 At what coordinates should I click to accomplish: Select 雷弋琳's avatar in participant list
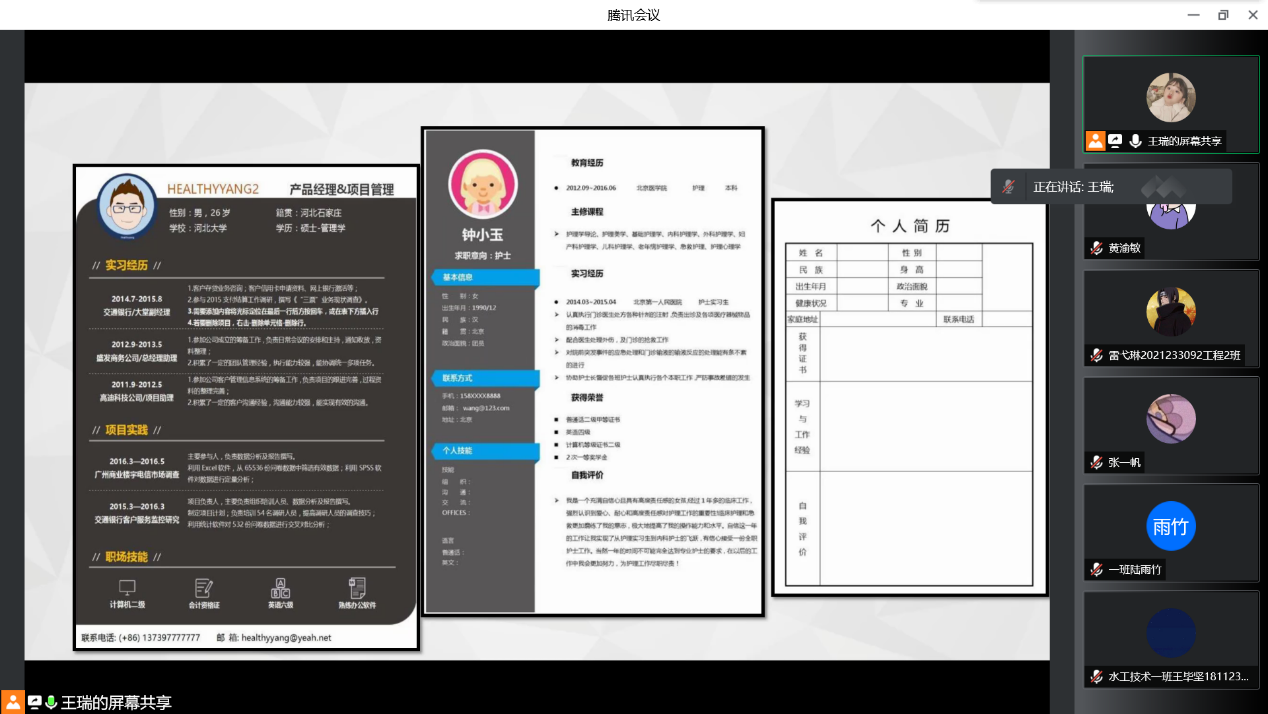(x=1171, y=311)
